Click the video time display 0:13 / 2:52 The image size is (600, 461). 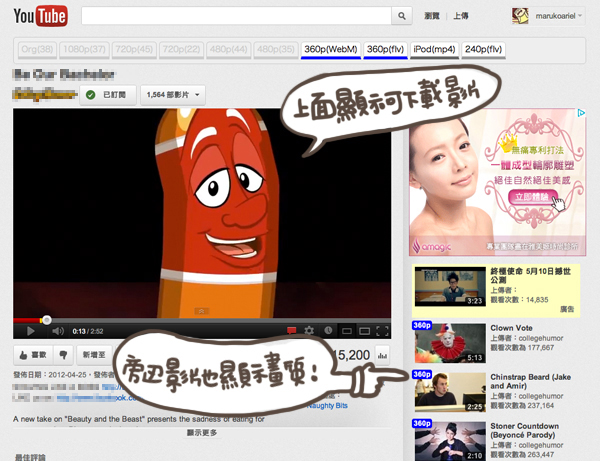click(x=88, y=331)
